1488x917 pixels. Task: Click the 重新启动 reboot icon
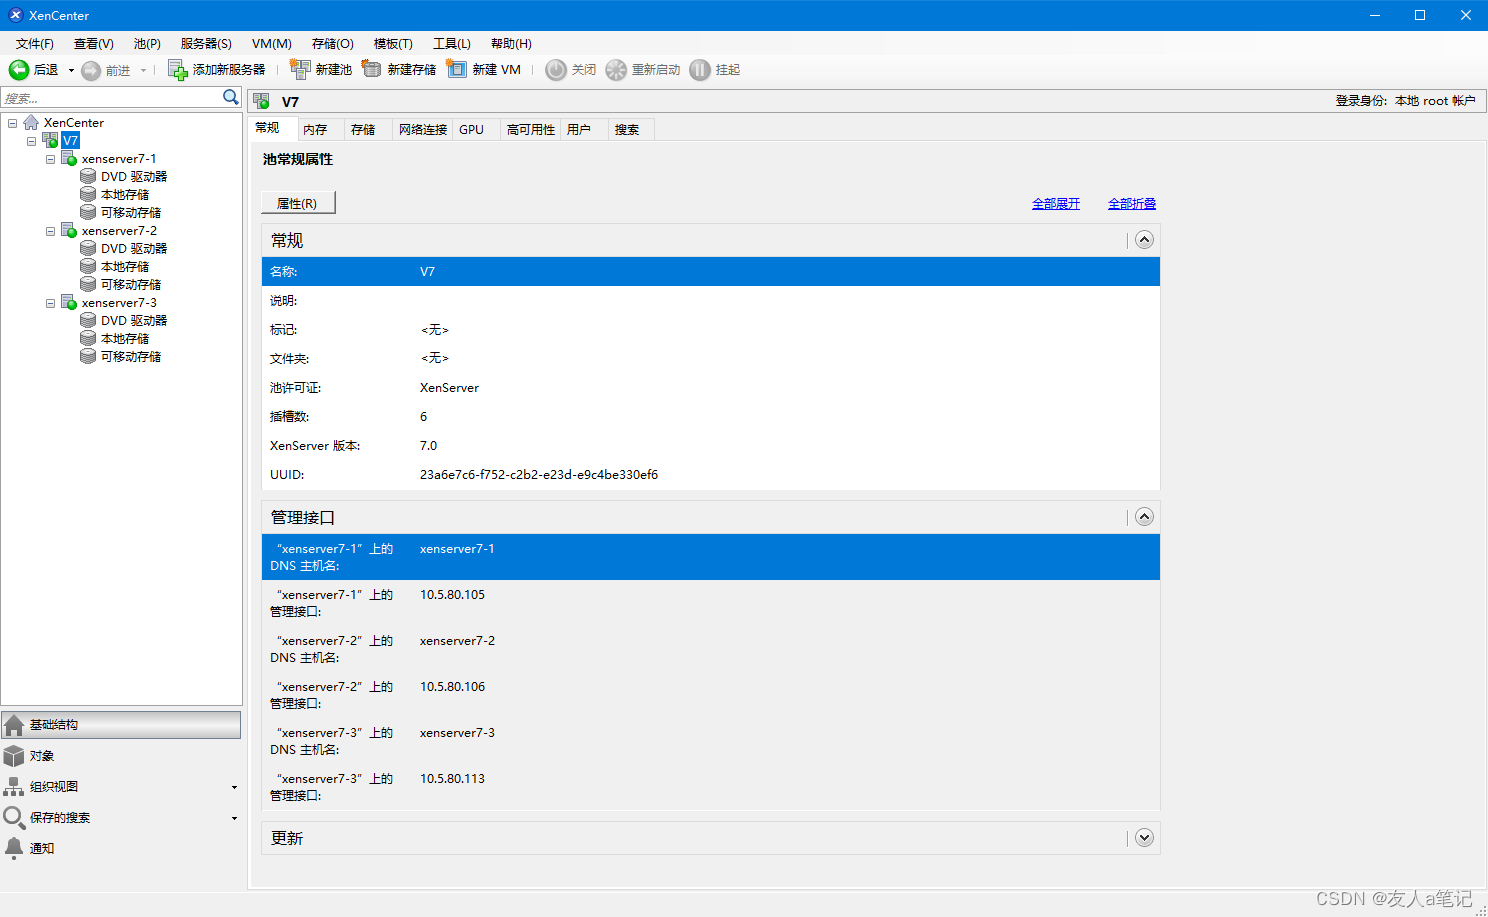pyautogui.click(x=616, y=69)
